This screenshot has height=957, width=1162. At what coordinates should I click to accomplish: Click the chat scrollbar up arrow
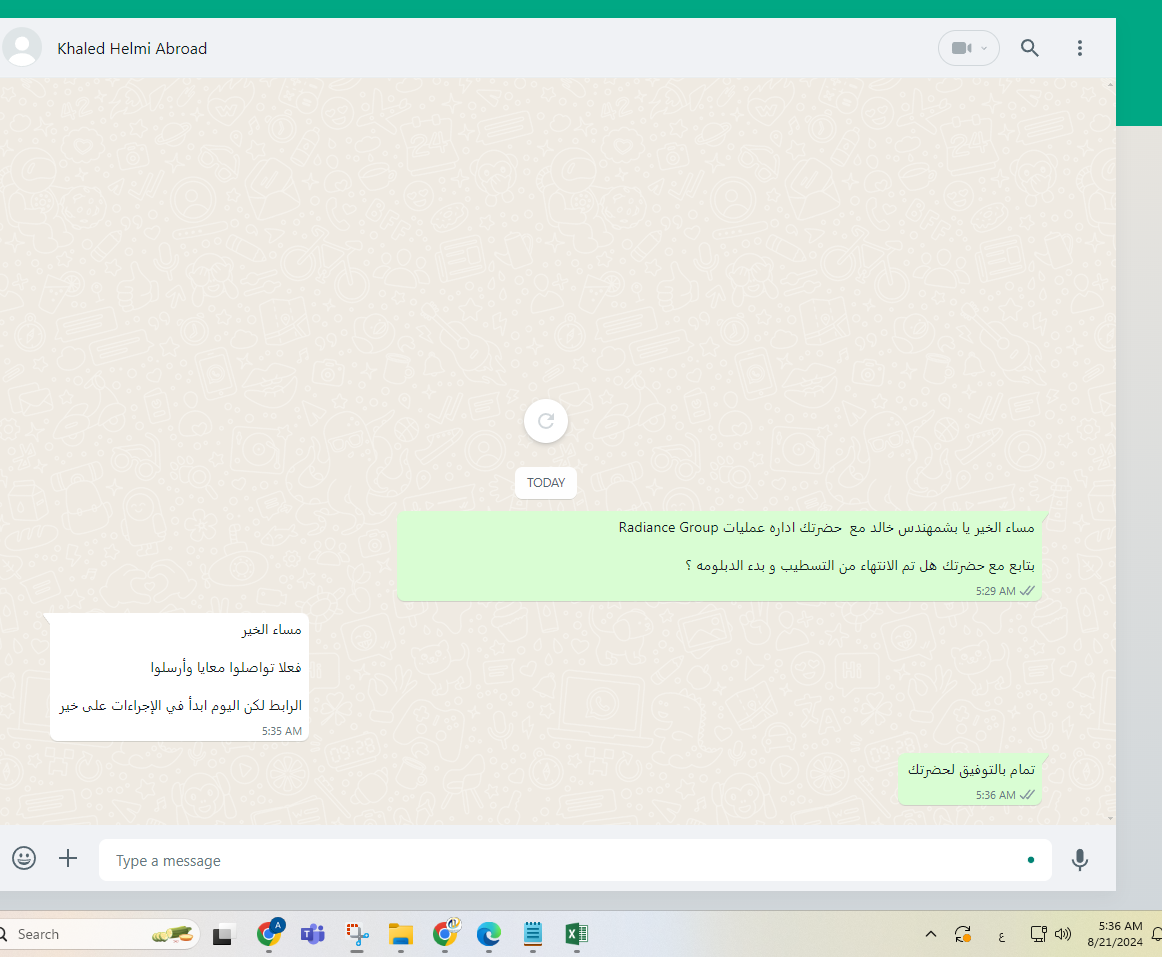[x=1110, y=85]
